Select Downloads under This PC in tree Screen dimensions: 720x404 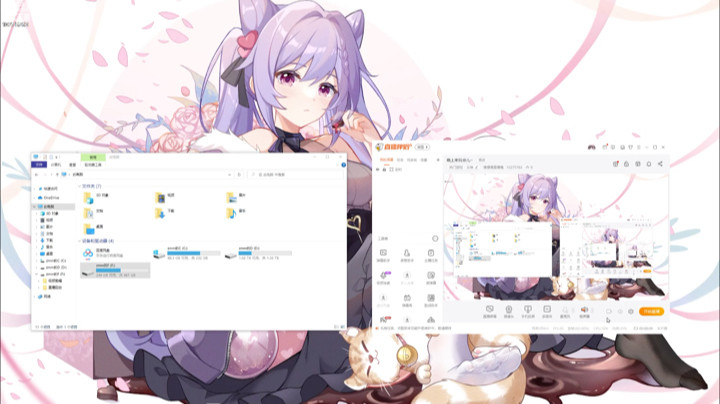(47, 240)
